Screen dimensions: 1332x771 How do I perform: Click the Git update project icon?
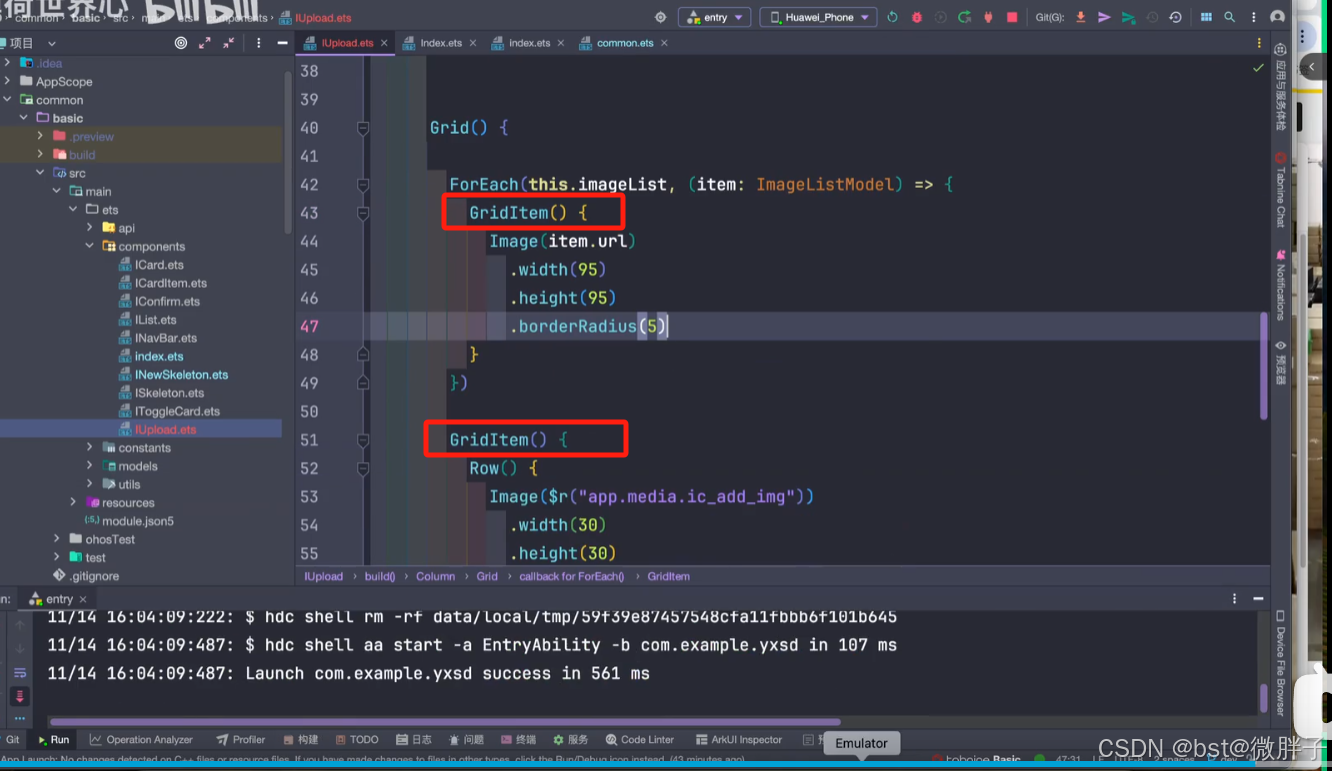coord(1080,17)
